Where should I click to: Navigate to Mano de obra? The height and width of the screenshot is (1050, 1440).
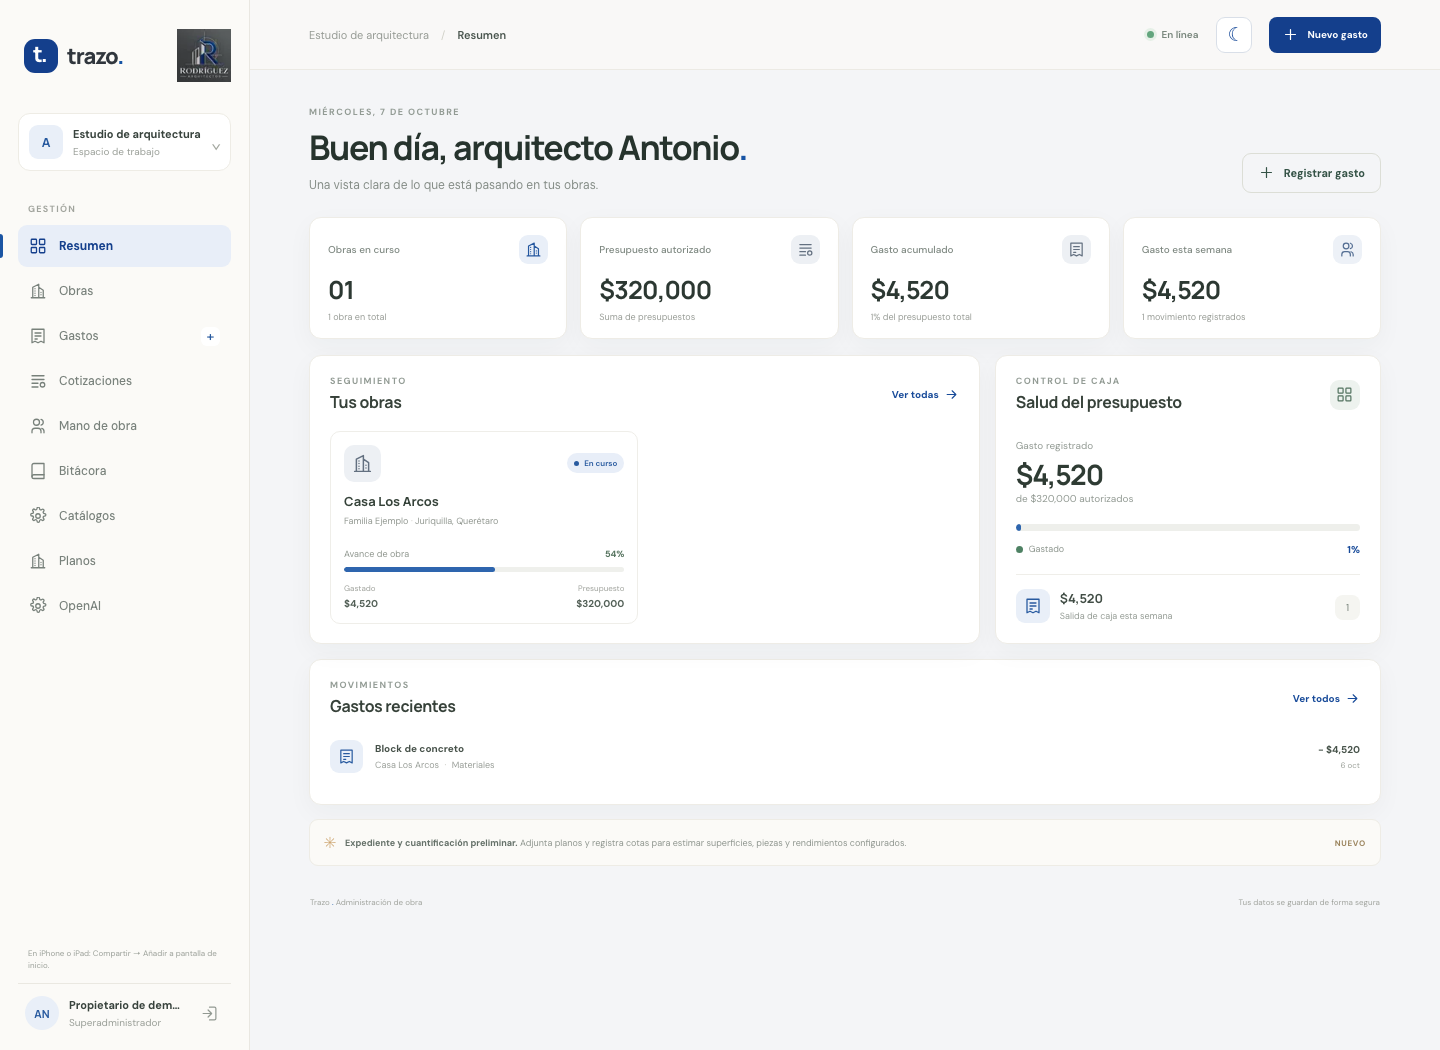point(124,426)
